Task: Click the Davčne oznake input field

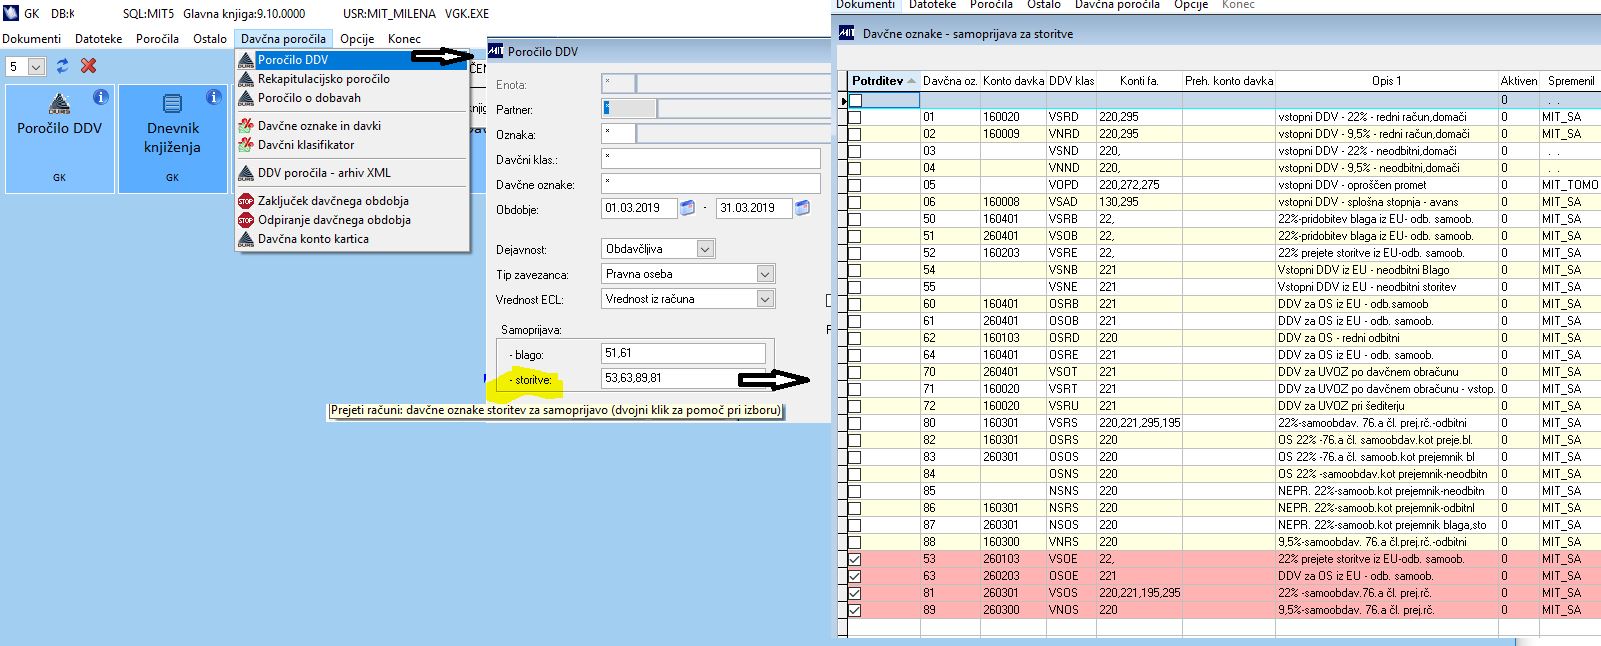Action: pyautogui.click(x=710, y=184)
